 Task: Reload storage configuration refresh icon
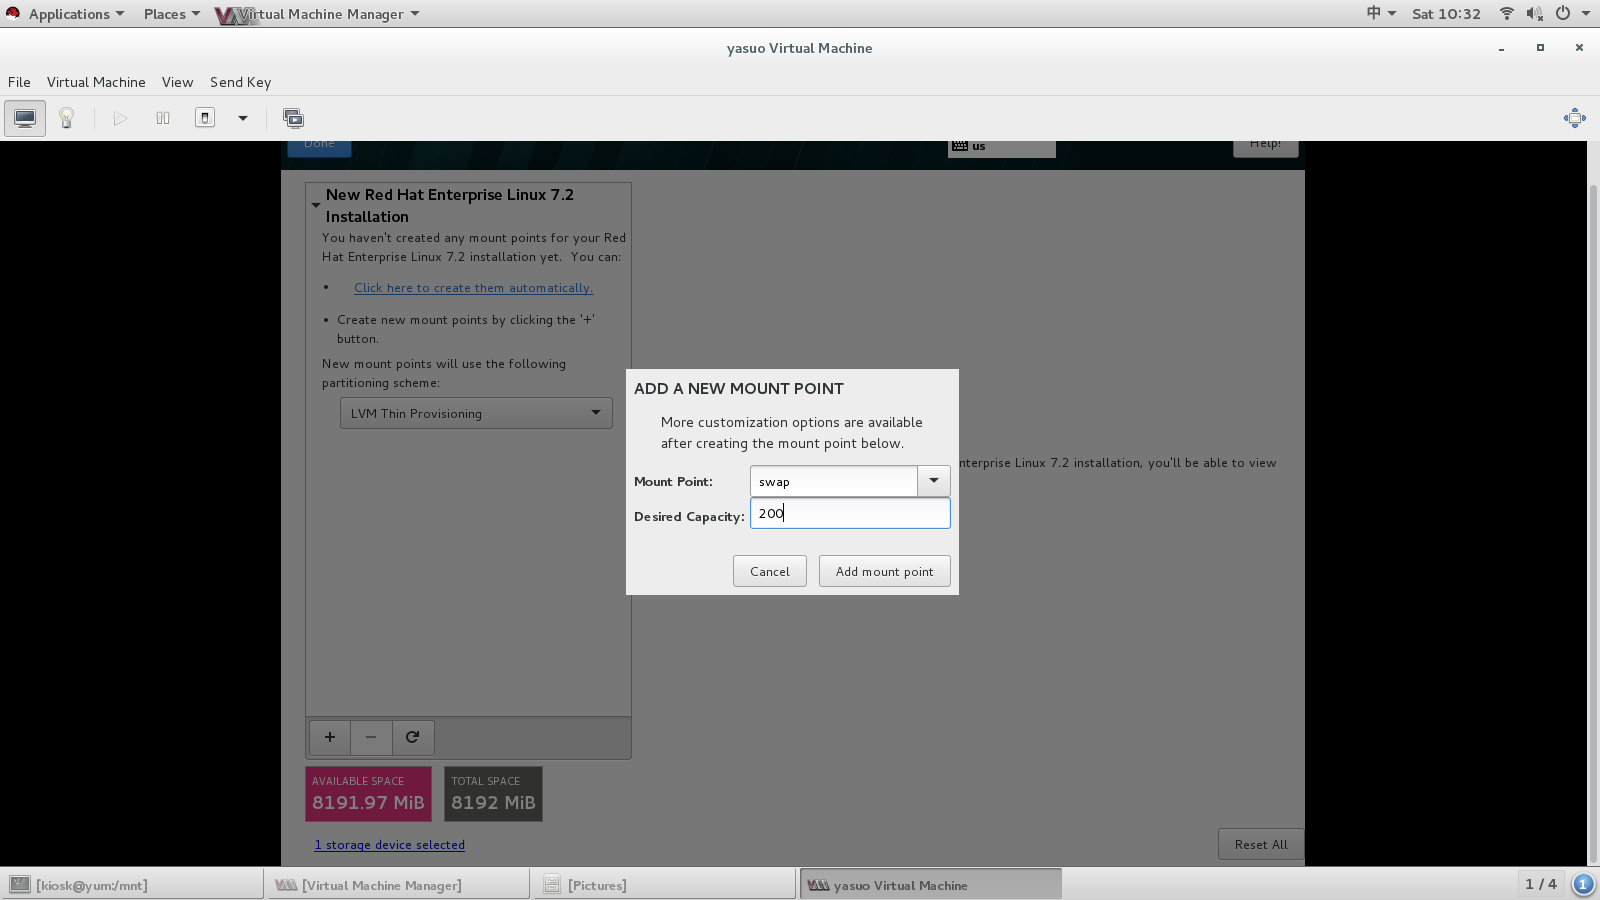click(x=412, y=737)
